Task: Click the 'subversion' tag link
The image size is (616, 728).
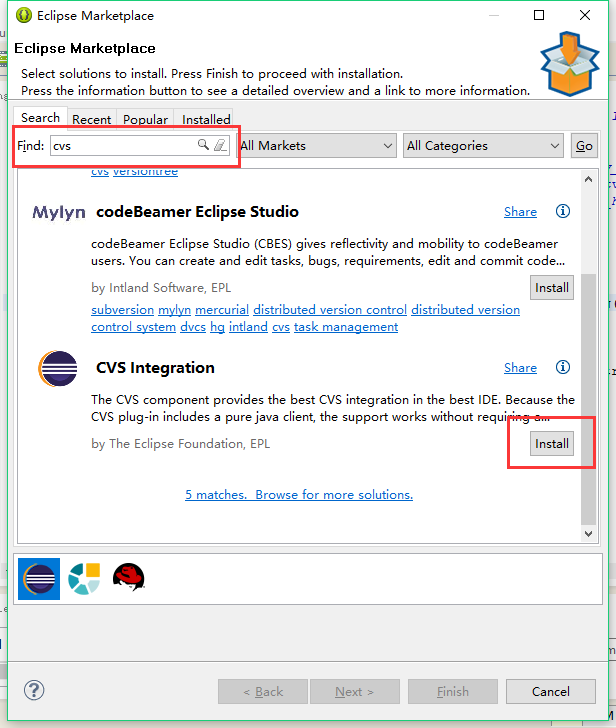Action: [123, 310]
